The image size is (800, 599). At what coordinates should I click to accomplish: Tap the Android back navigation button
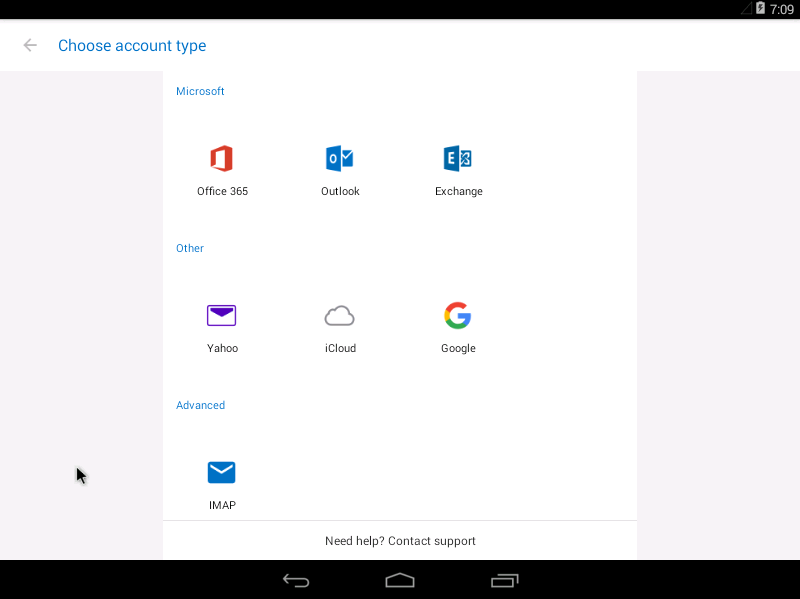pos(296,580)
